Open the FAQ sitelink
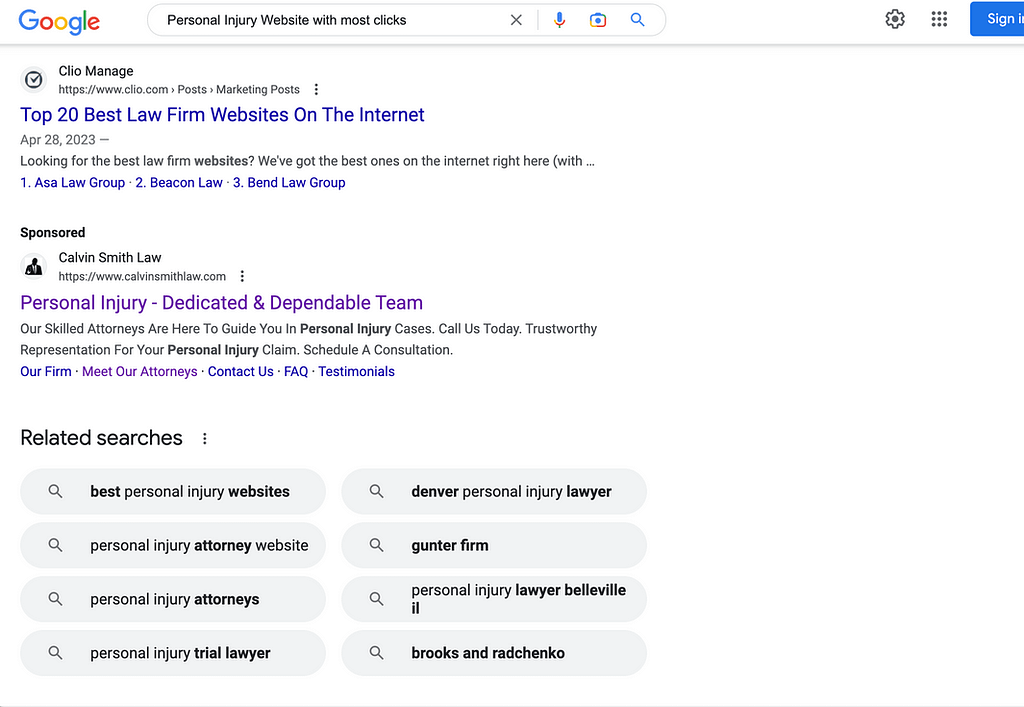Viewport: 1024px width, 707px height. click(x=296, y=371)
